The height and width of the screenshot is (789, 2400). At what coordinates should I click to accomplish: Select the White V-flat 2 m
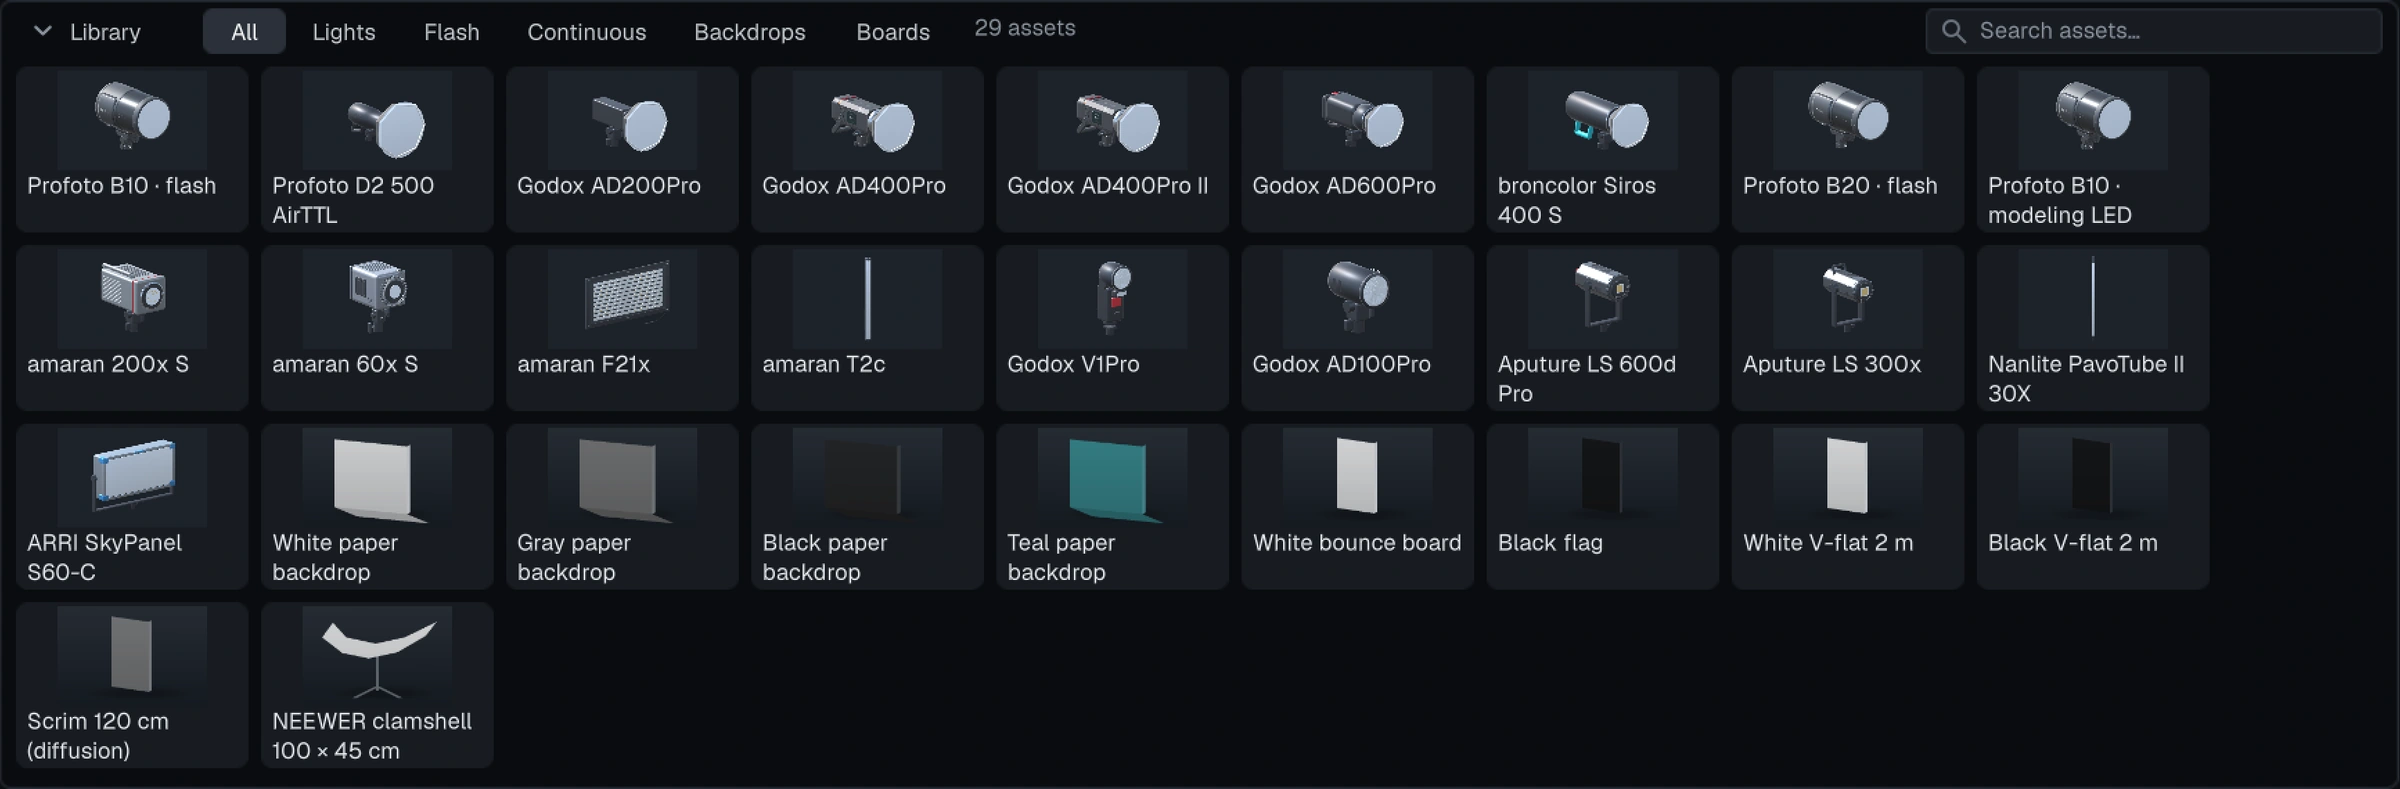pyautogui.click(x=1847, y=507)
